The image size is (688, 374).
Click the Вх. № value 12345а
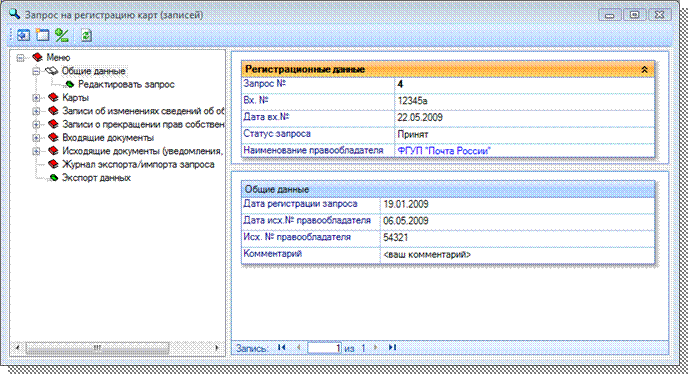tap(412, 101)
